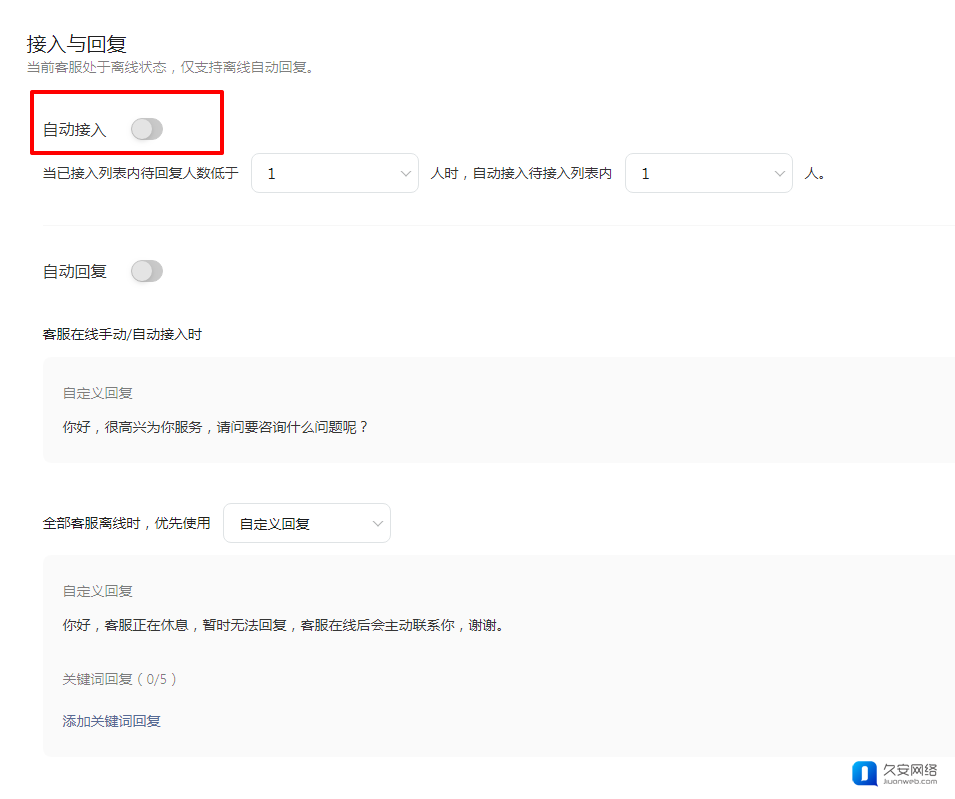Click the 添加关键词回复 link

click(111, 720)
